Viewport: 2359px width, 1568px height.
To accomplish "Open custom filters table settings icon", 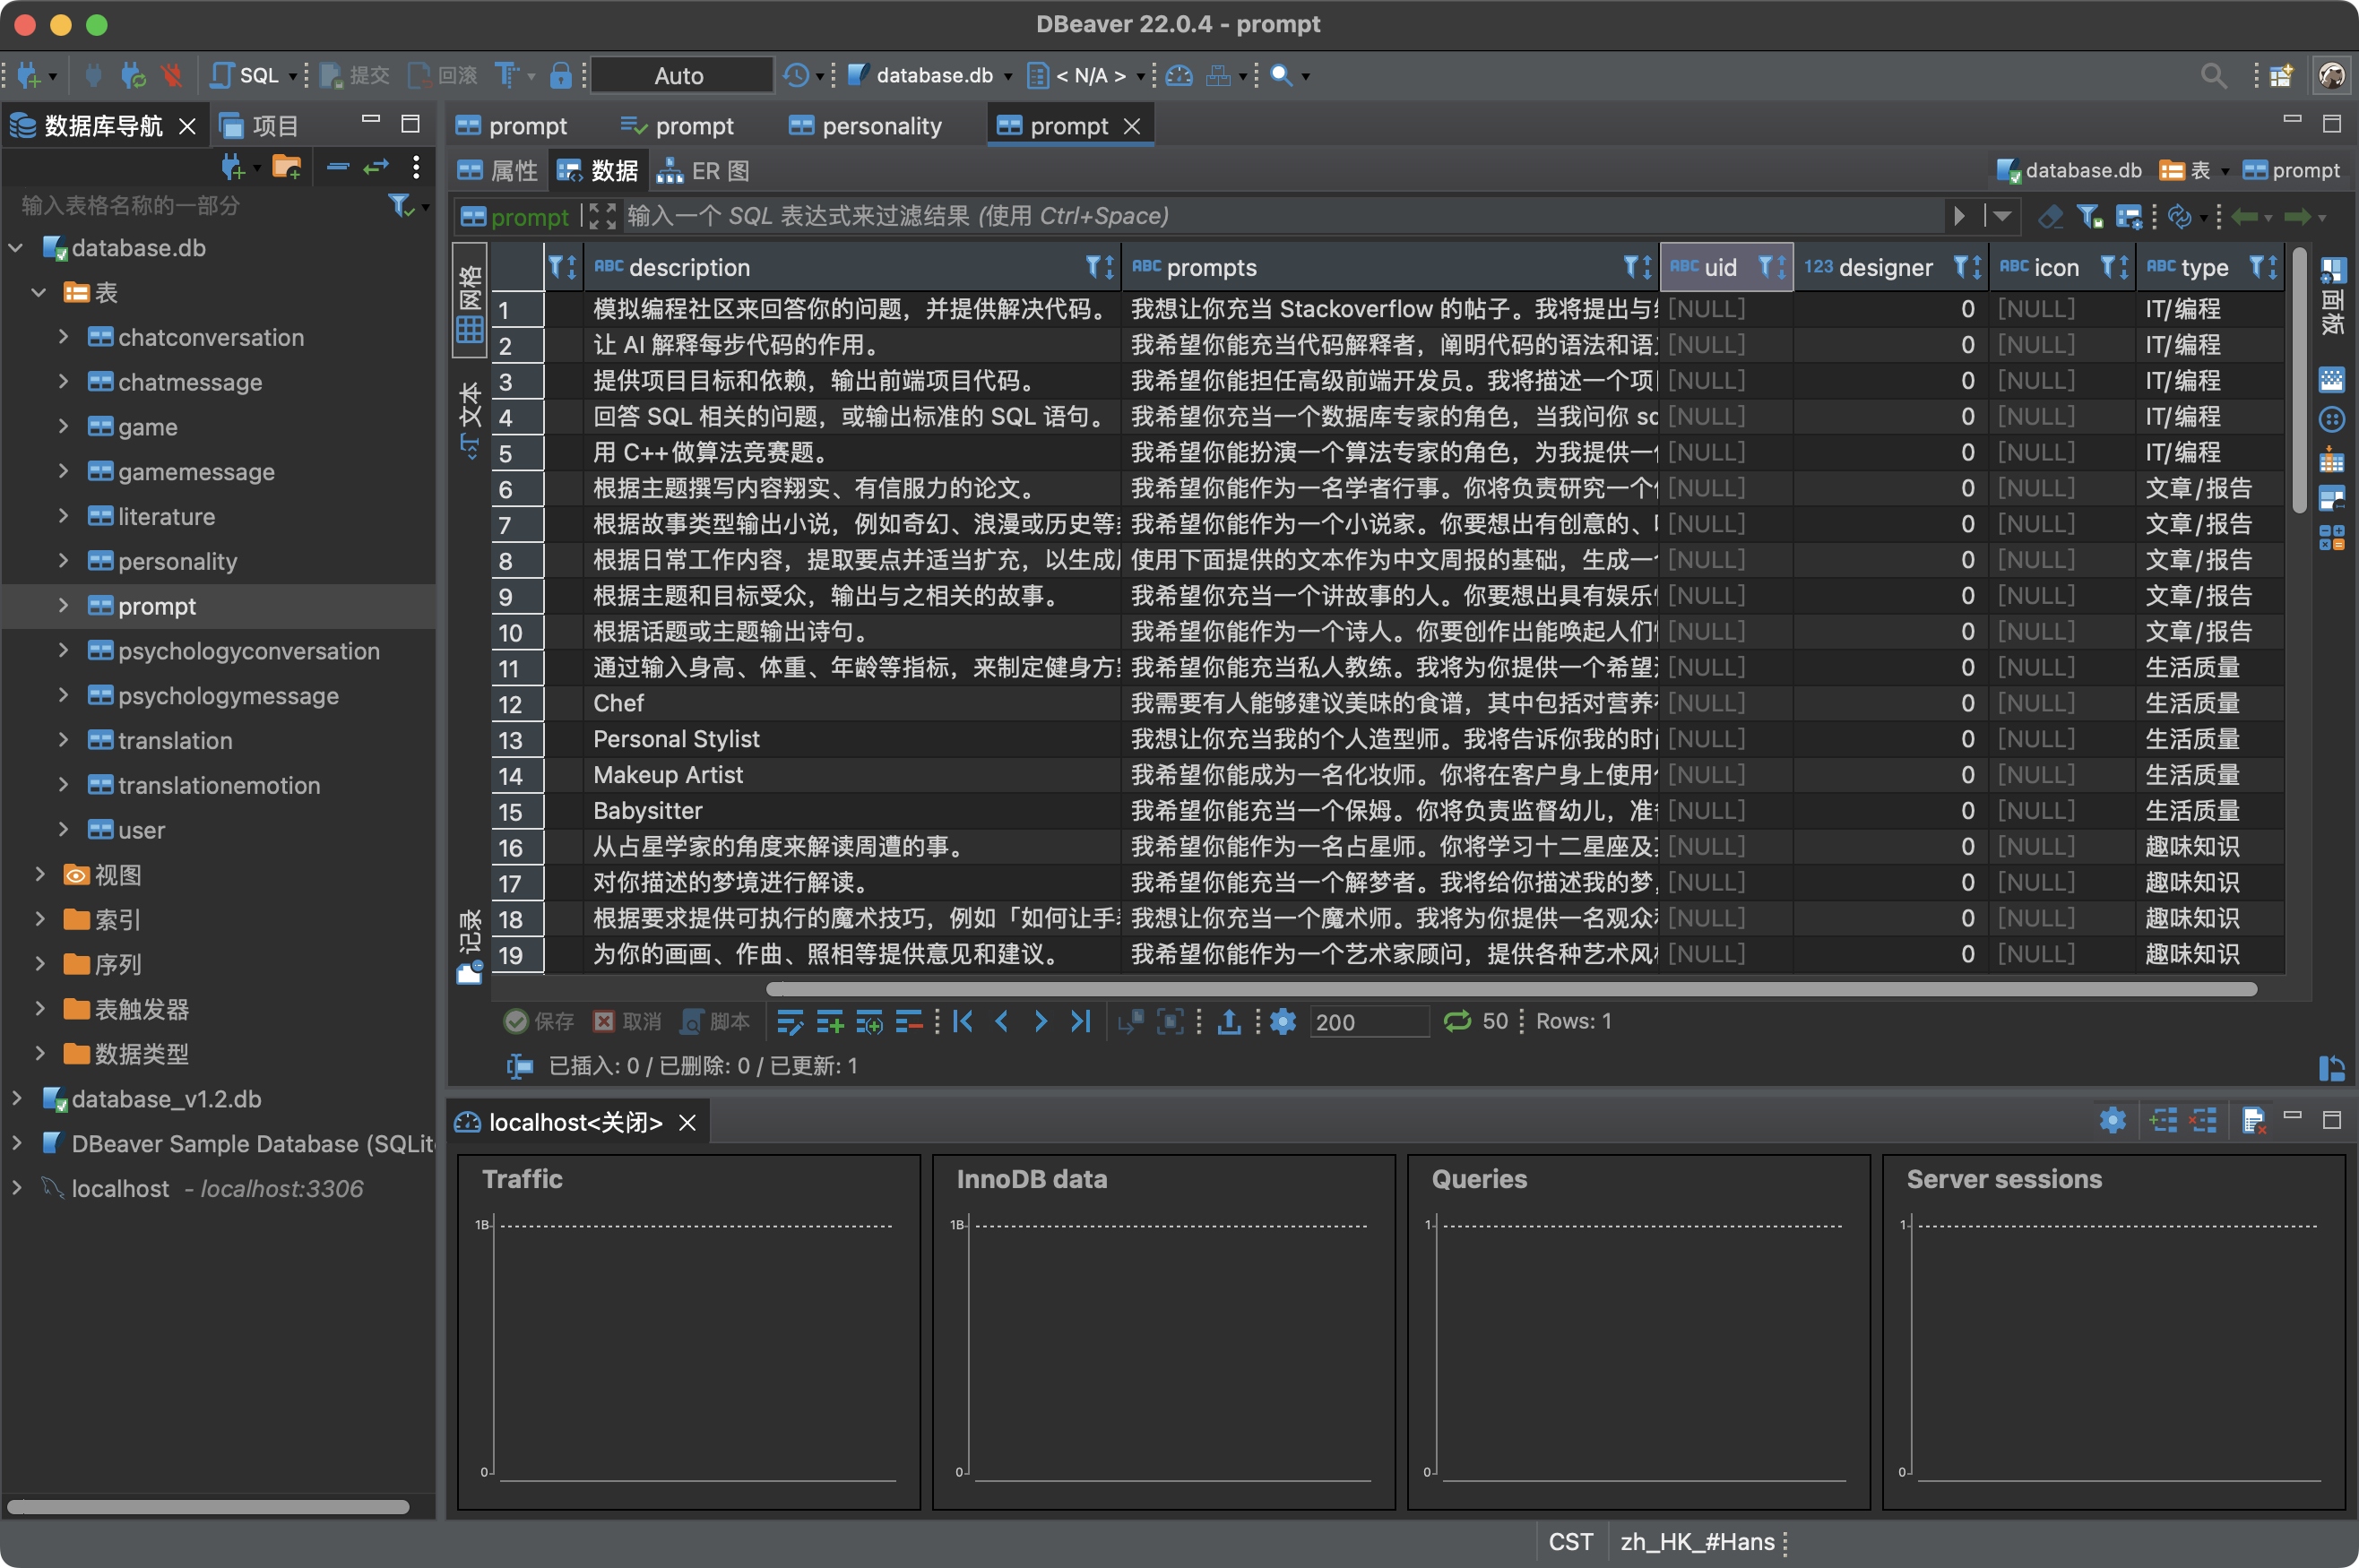I will click(x=2129, y=216).
